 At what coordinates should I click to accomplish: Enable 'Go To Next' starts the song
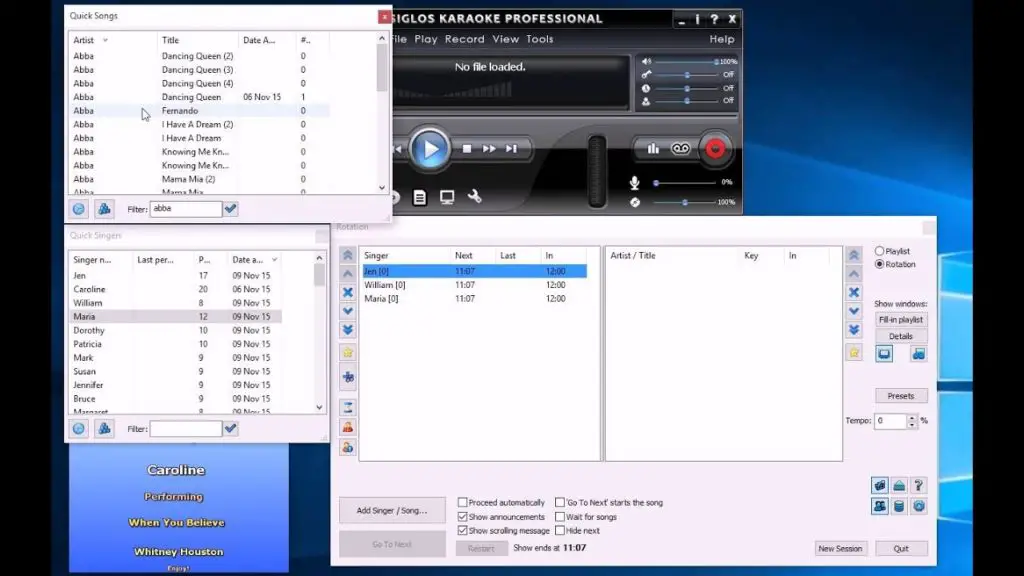tap(560, 502)
